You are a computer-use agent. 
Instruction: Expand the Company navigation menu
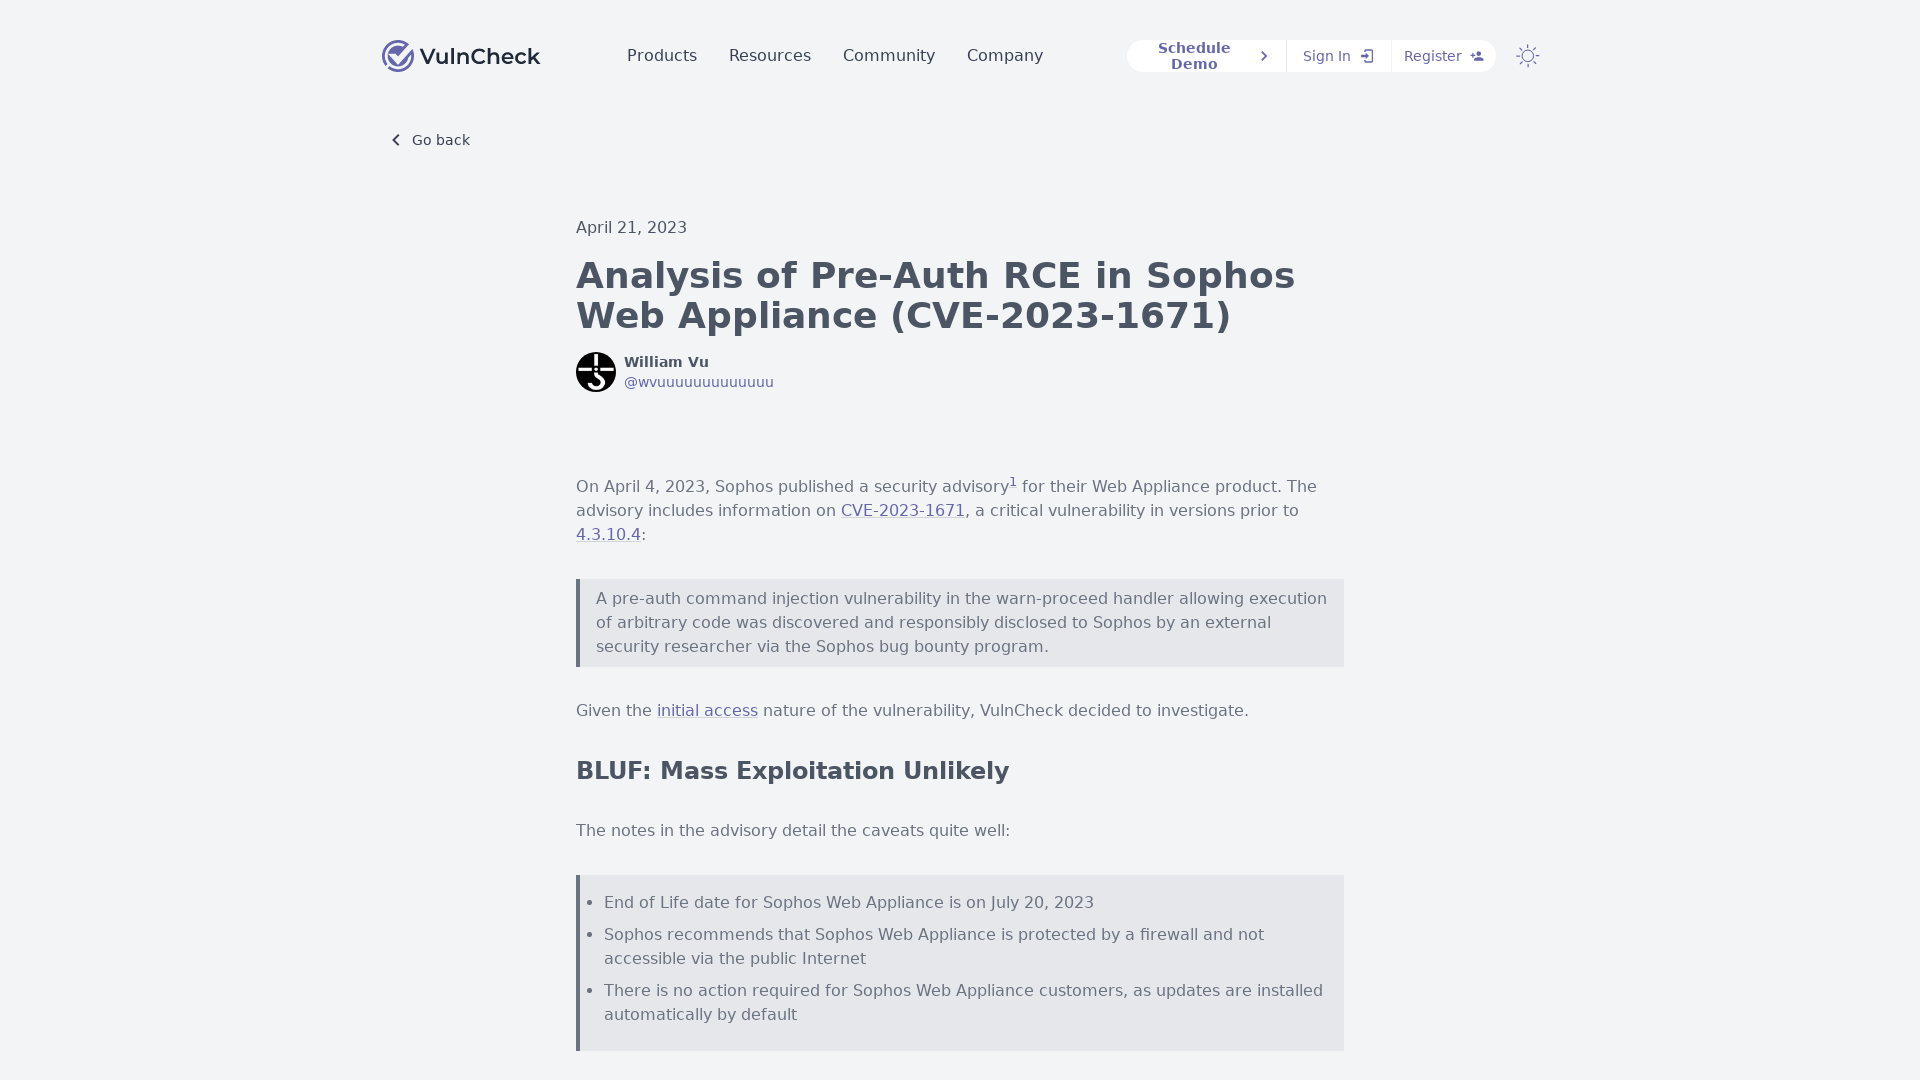point(1005,55)
